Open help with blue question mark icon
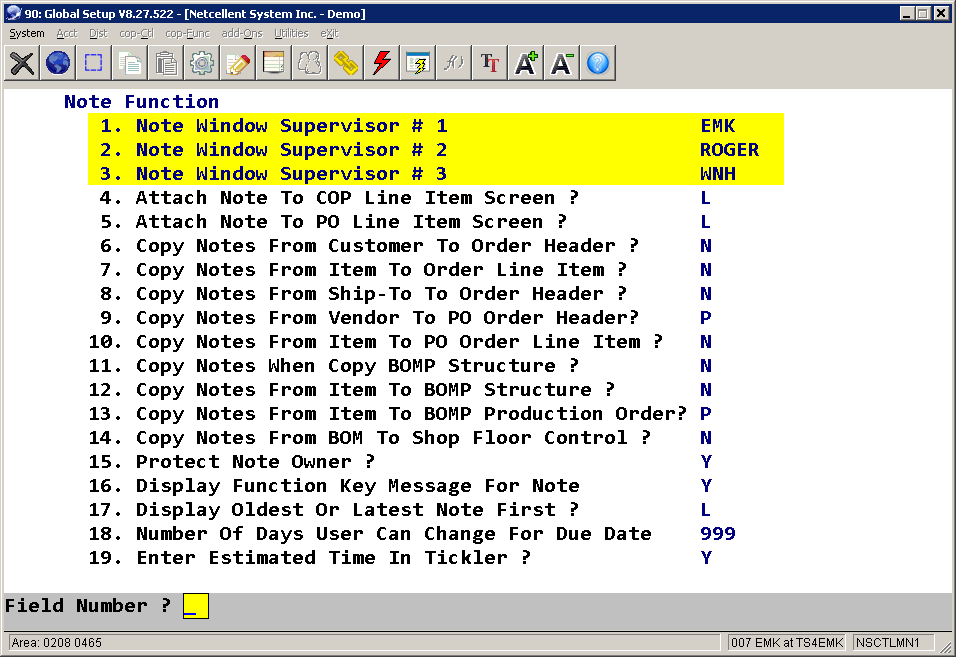The image size is (956, 657). click(598, 64)
